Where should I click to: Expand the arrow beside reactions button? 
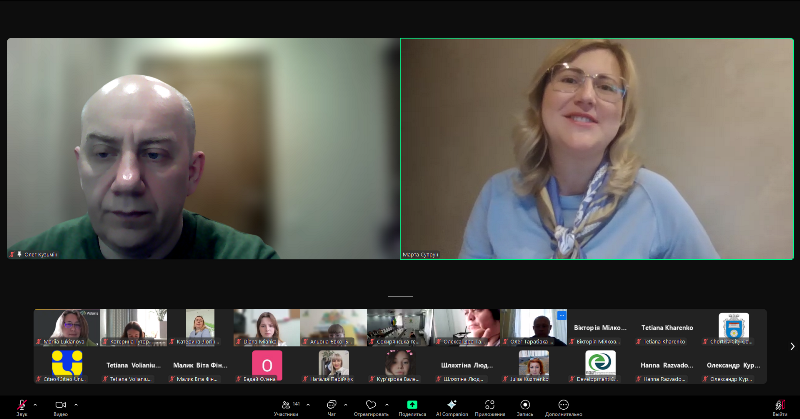click(387, 405)
